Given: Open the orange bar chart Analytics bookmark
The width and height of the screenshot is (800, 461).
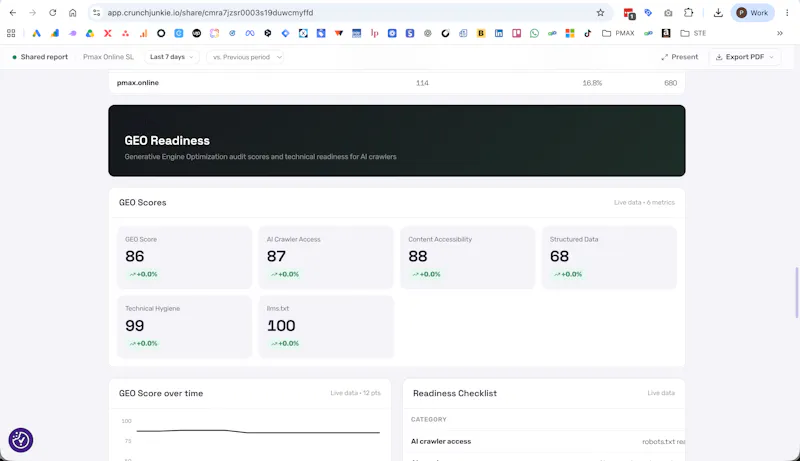Looking at the screenshot, I should click(x=143, y=33).
